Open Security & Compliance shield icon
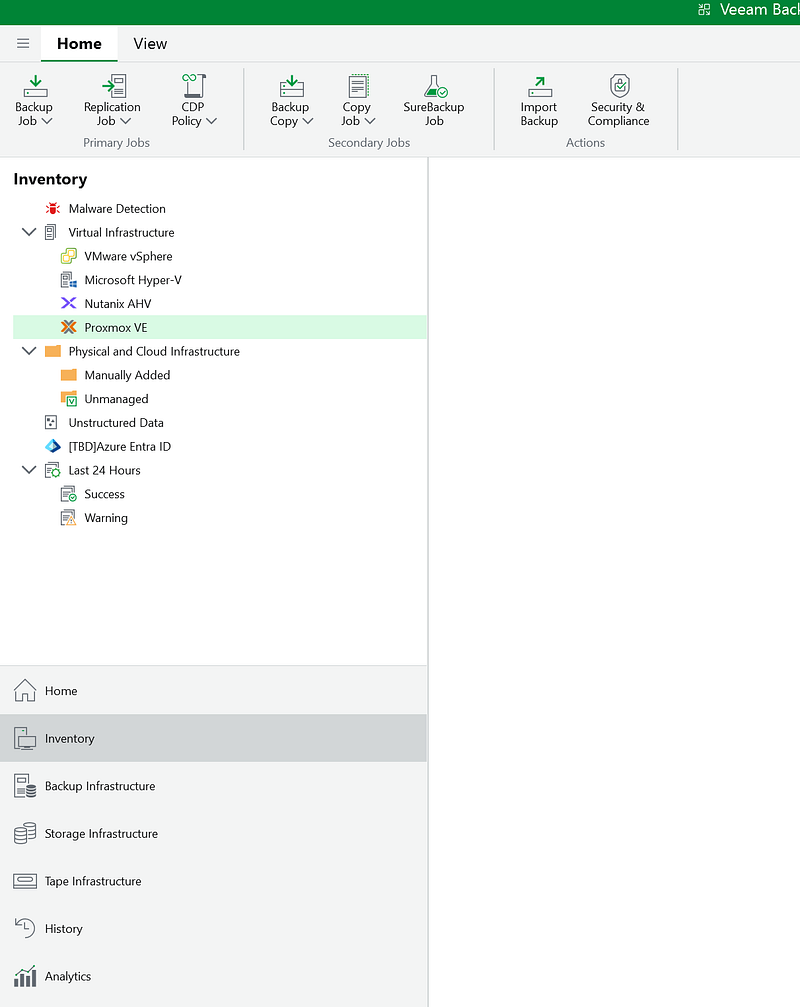The image size is (800, 1007). [x=618, y=86]
